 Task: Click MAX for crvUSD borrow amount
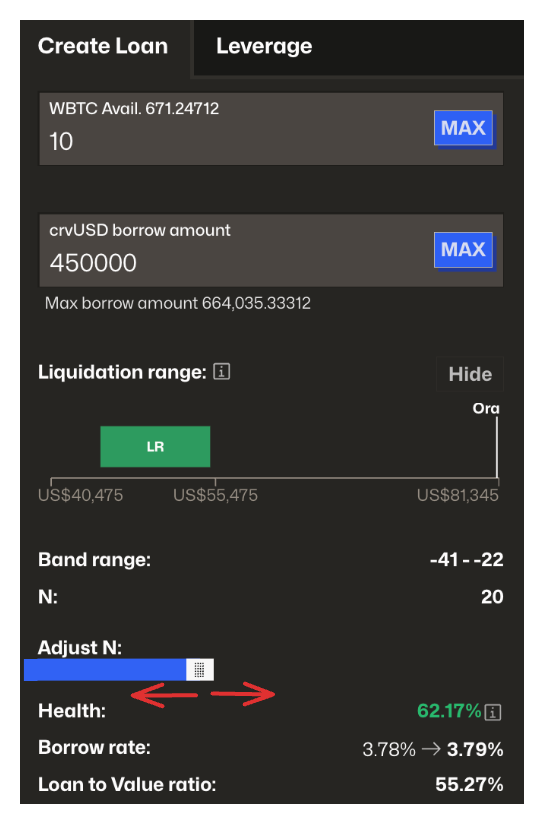point(463,250)
